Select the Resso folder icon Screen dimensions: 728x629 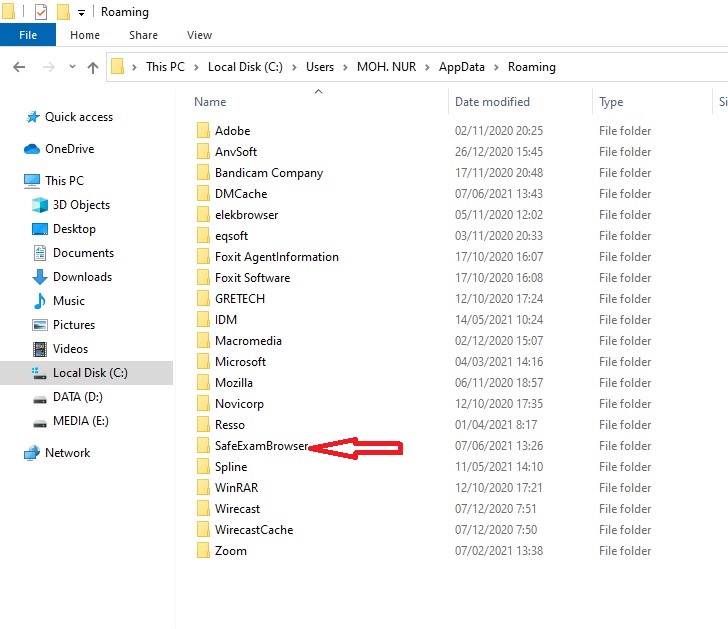[x=203, y=424]
